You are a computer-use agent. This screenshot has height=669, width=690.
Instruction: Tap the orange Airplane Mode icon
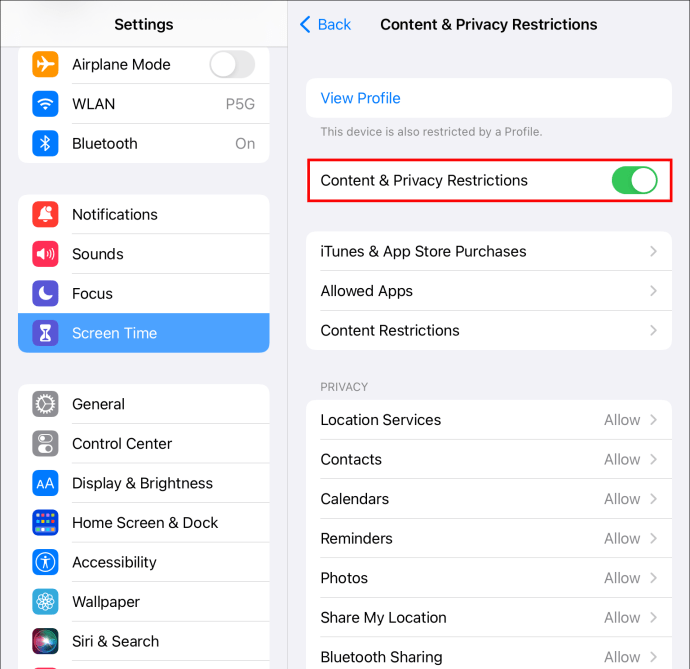point(45,64)
